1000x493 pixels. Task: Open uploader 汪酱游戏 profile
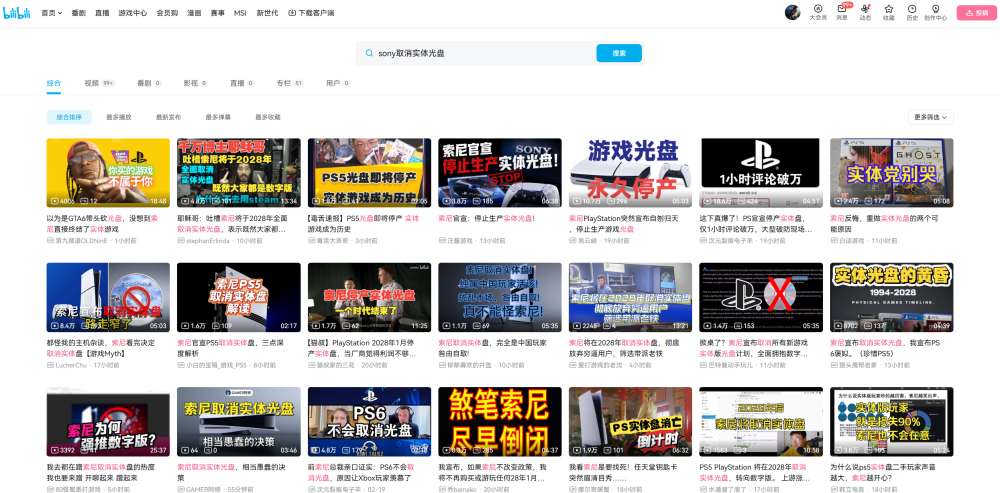click(x=457, y=241)
